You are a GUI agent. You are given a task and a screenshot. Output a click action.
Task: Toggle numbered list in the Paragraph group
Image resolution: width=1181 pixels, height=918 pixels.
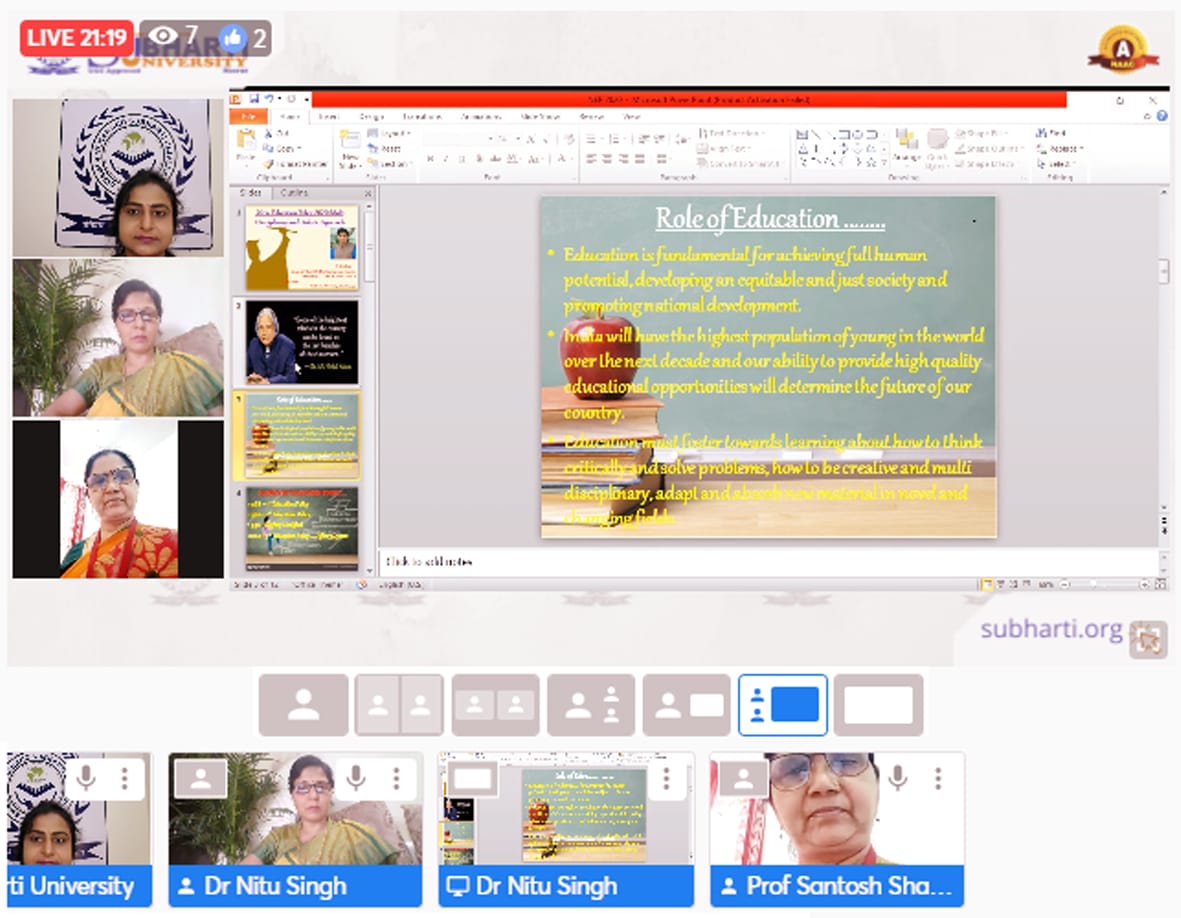coord(614,139)
